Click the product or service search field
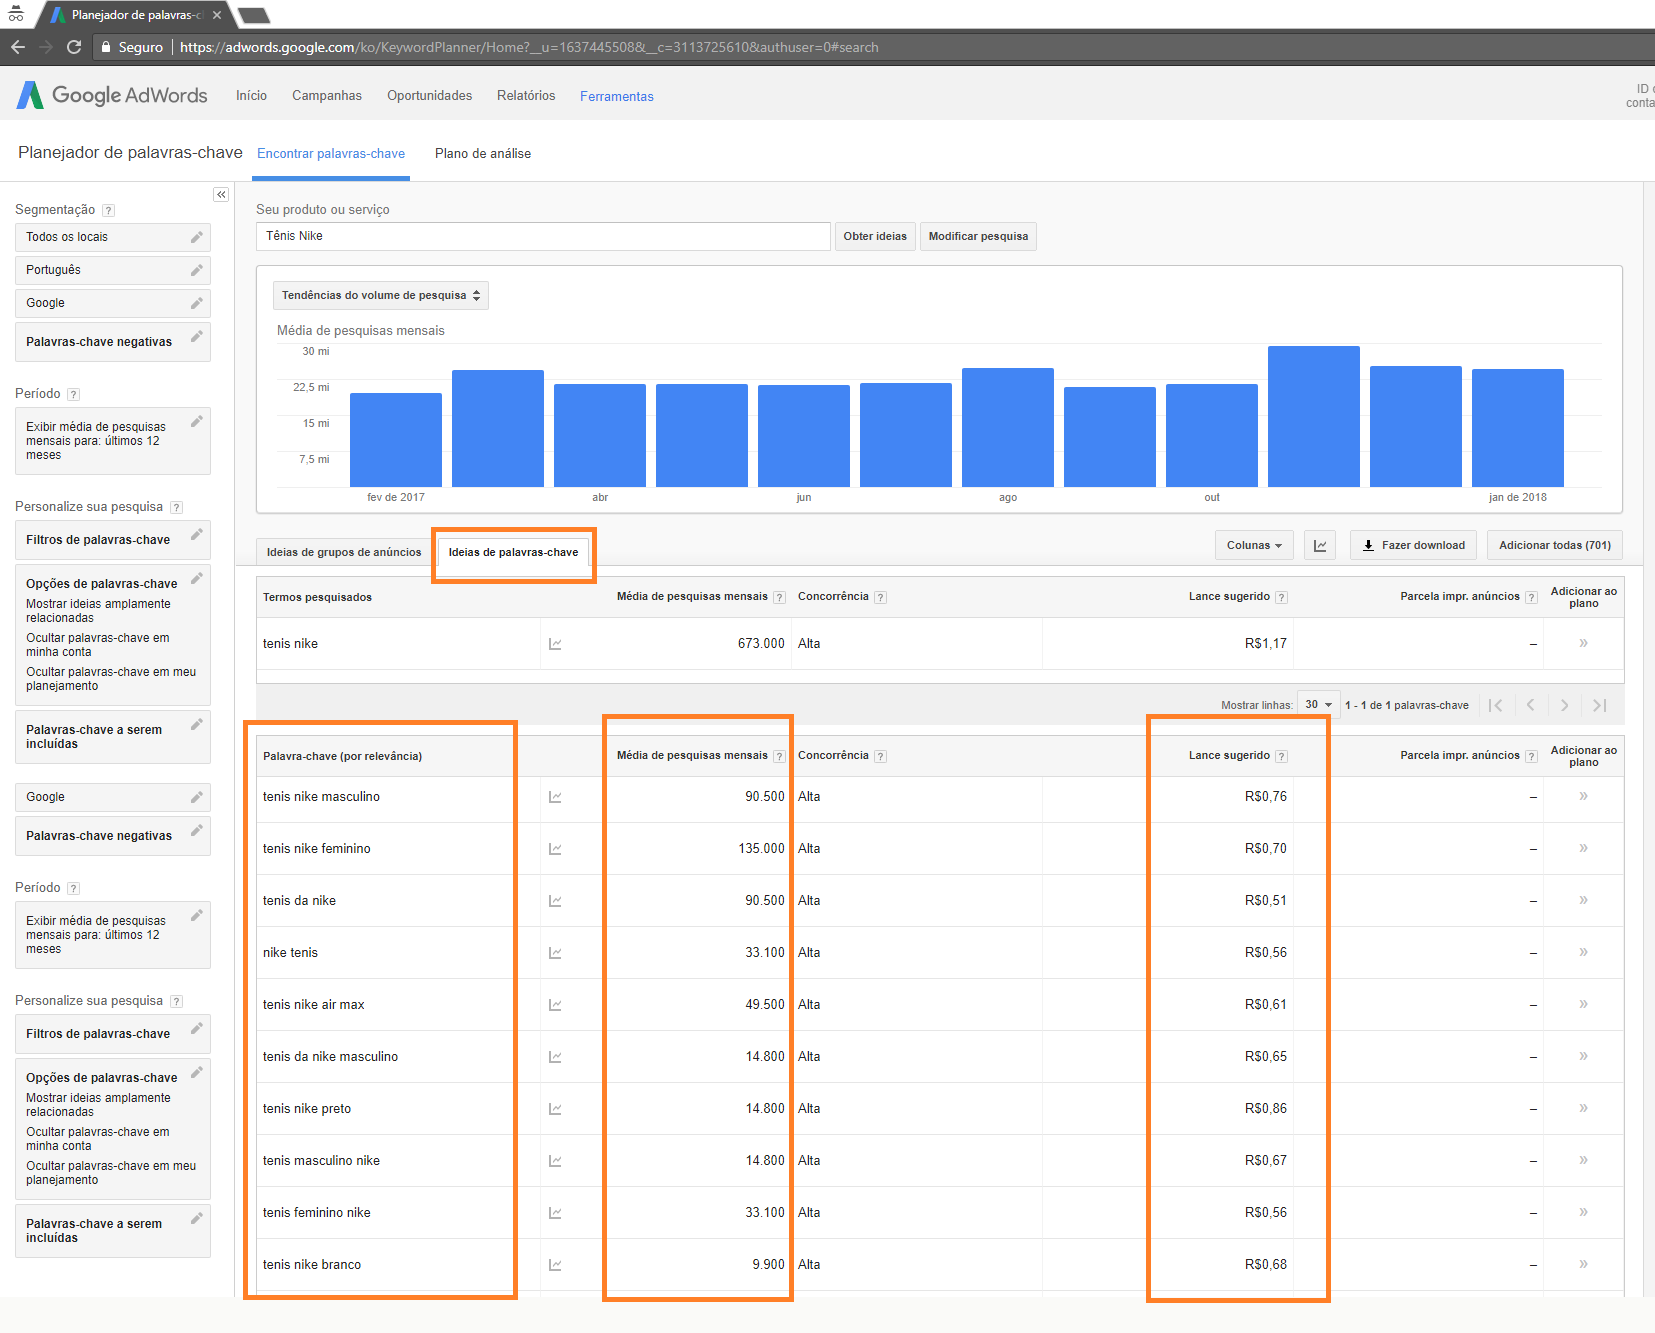1655x1333 pixels. point(542,237)
